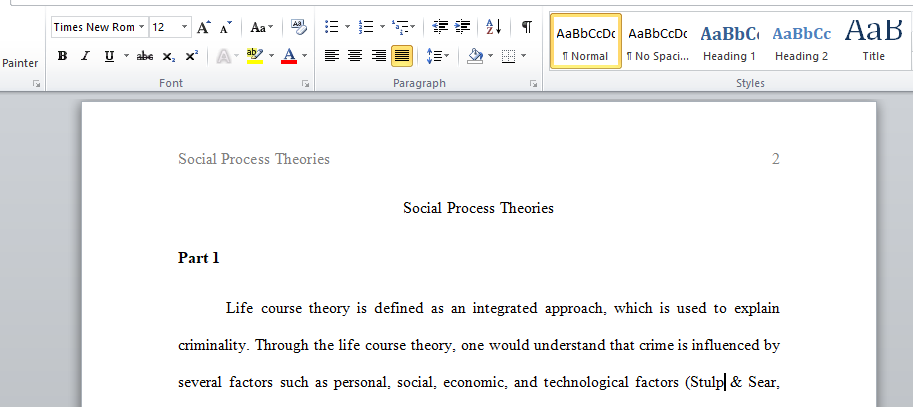This screenshot has width=913, height=407.
Task: Toggle Show/Hide paragraph marks
Action: [x=526, y=27]
